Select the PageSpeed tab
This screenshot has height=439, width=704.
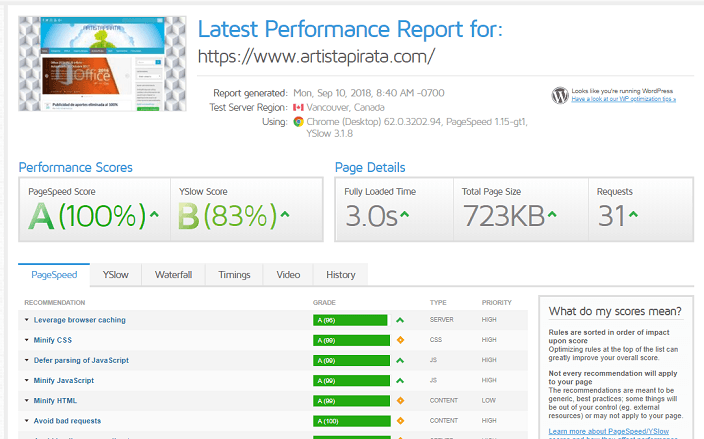54,275
